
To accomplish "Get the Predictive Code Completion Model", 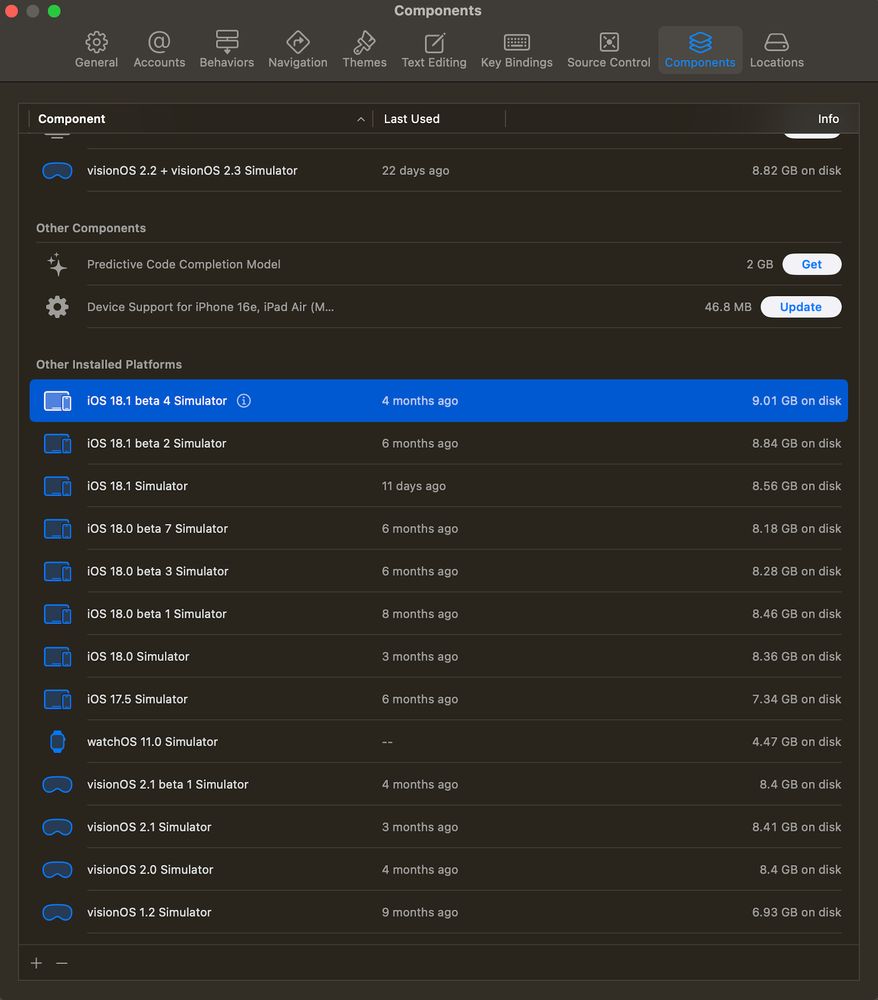I will (x=812, y=264).
